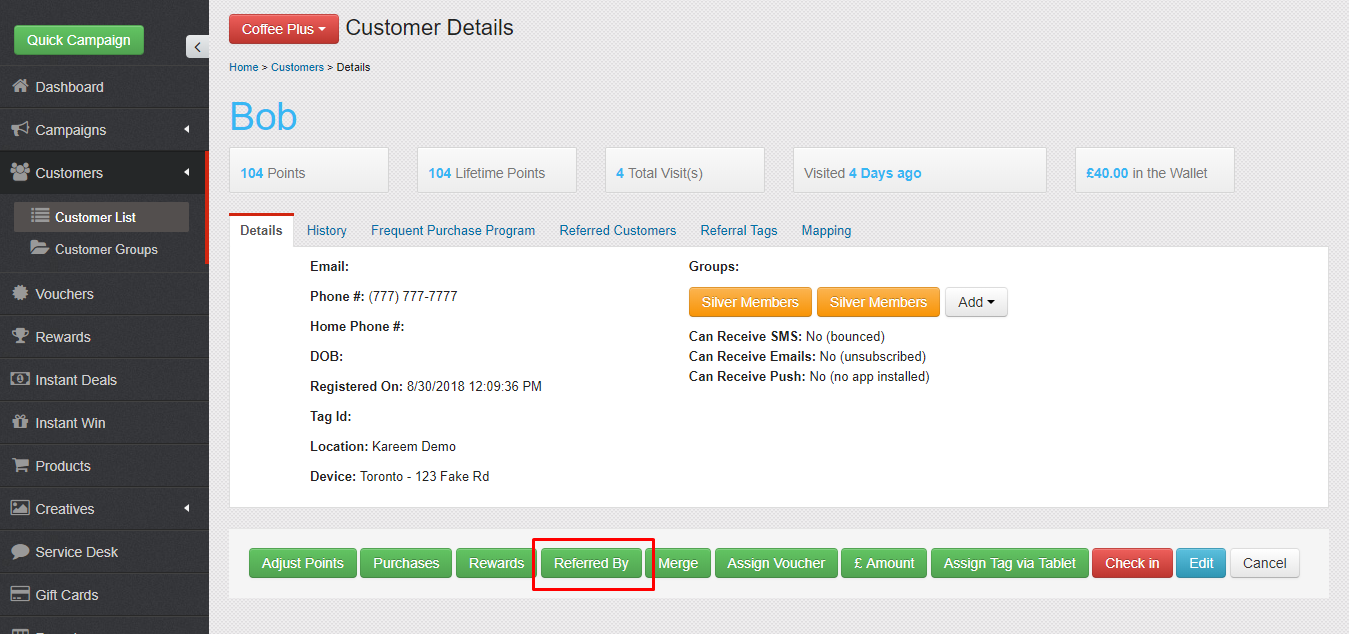Collapse the sidebar with the chevron button
The image size is (1349, 634).
point(197,47)
